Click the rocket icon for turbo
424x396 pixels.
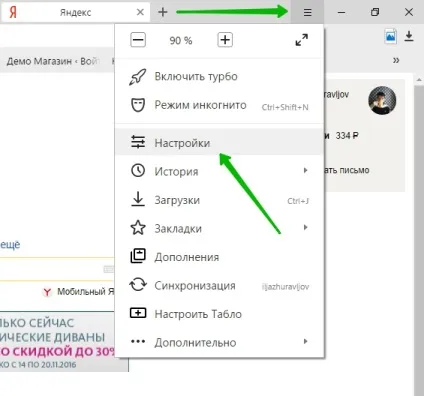(138, 77)
